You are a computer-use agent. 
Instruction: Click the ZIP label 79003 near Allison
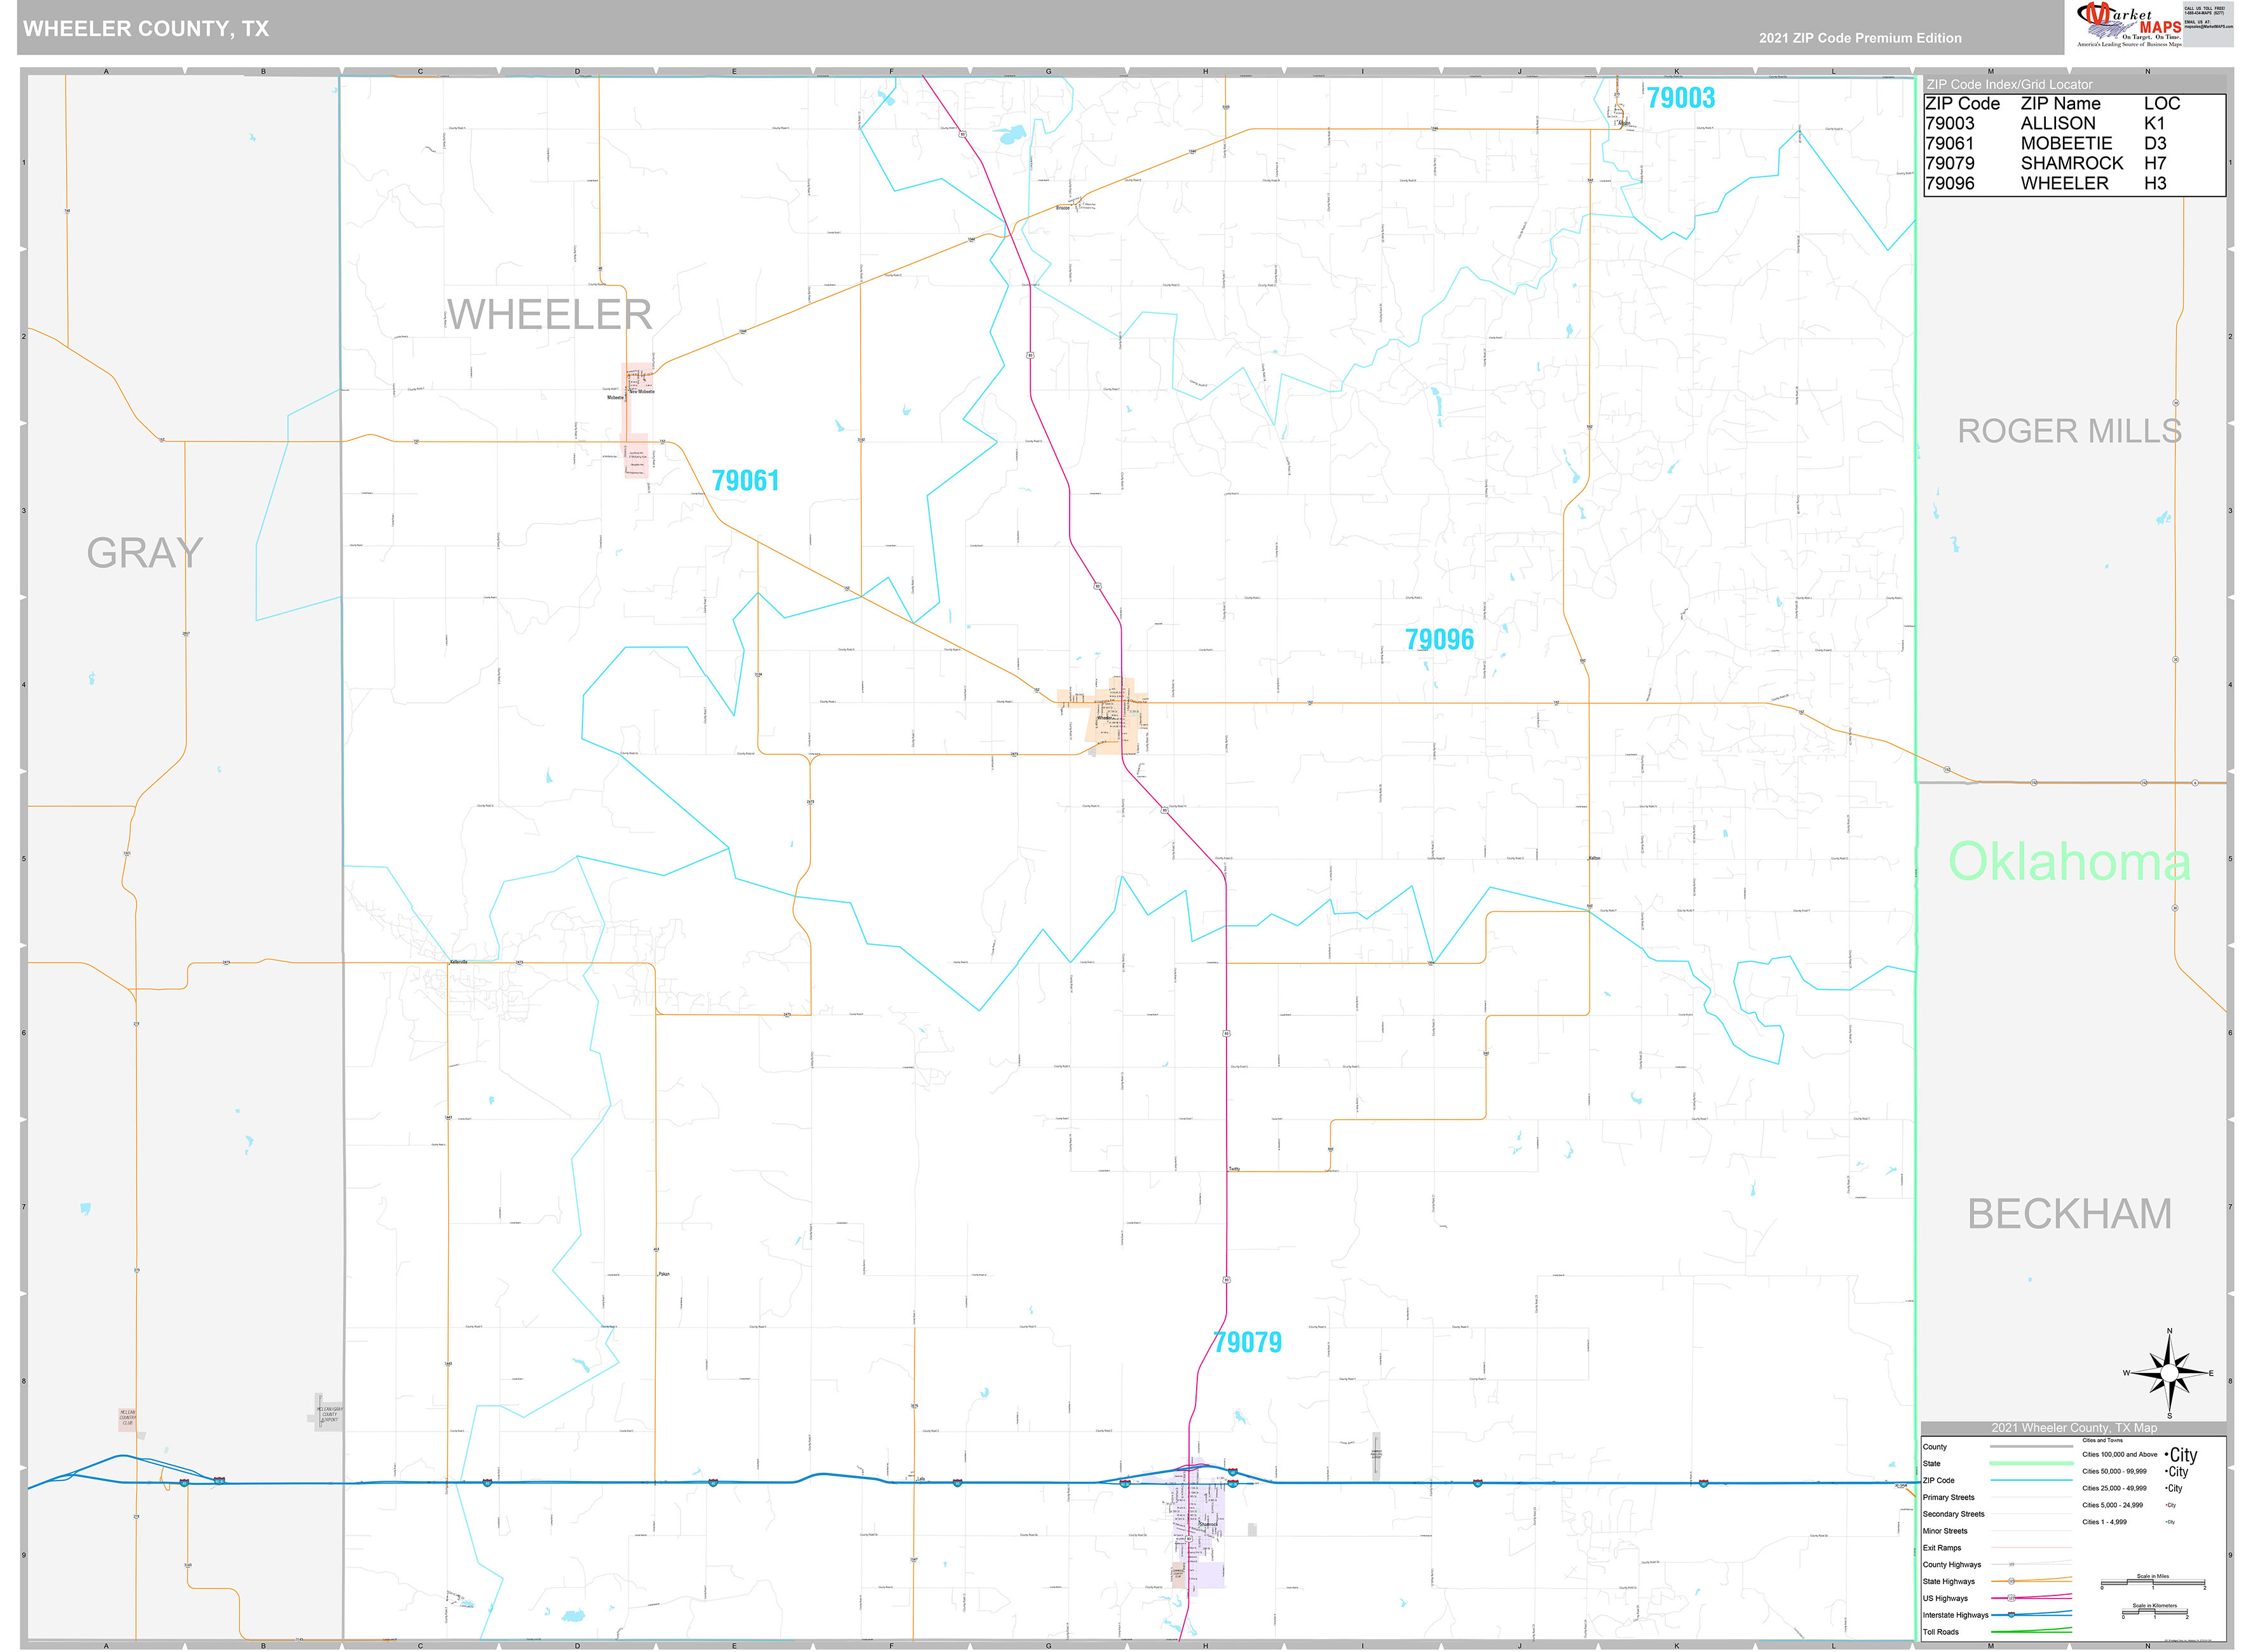point(1681,98)
